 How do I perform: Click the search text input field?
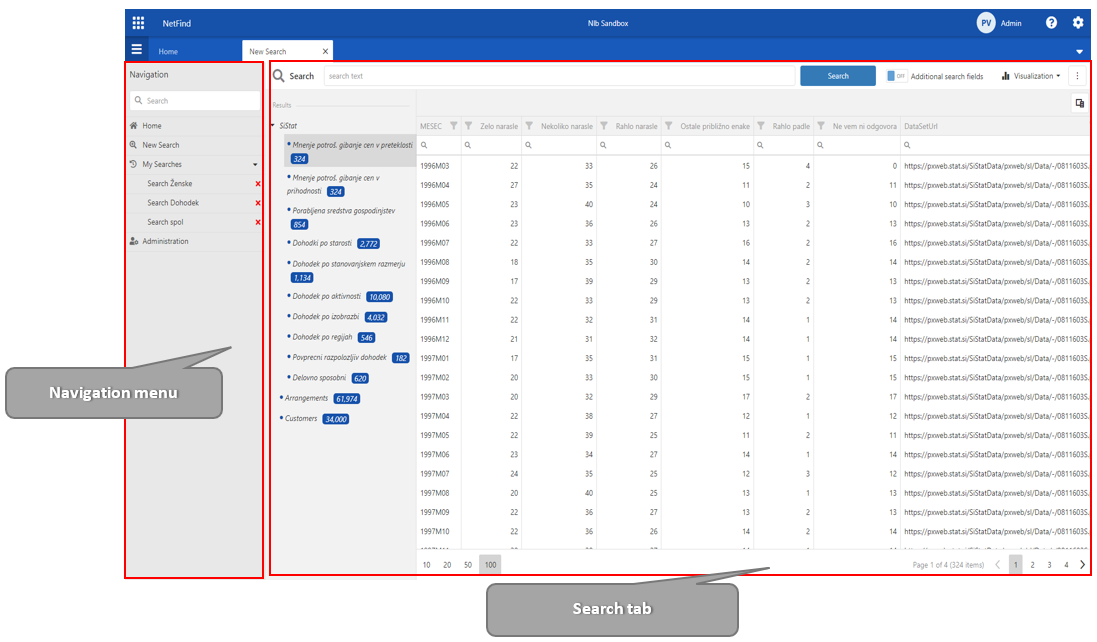click(x=558, y=76)
